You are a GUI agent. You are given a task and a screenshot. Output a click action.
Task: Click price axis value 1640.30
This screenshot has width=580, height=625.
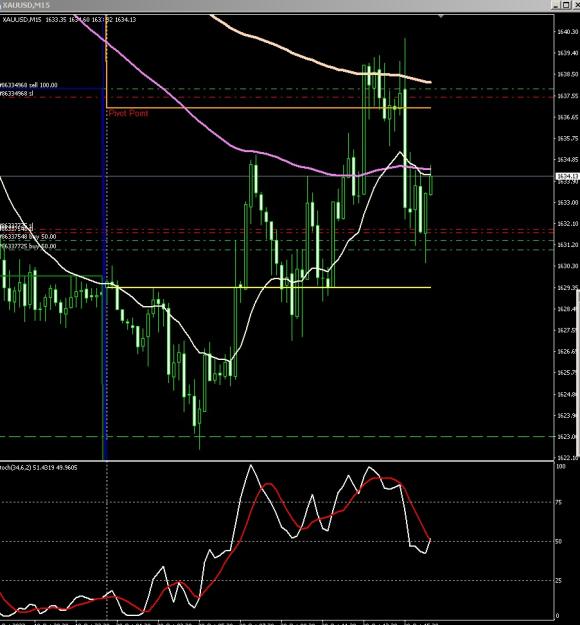tap(567, 31)
